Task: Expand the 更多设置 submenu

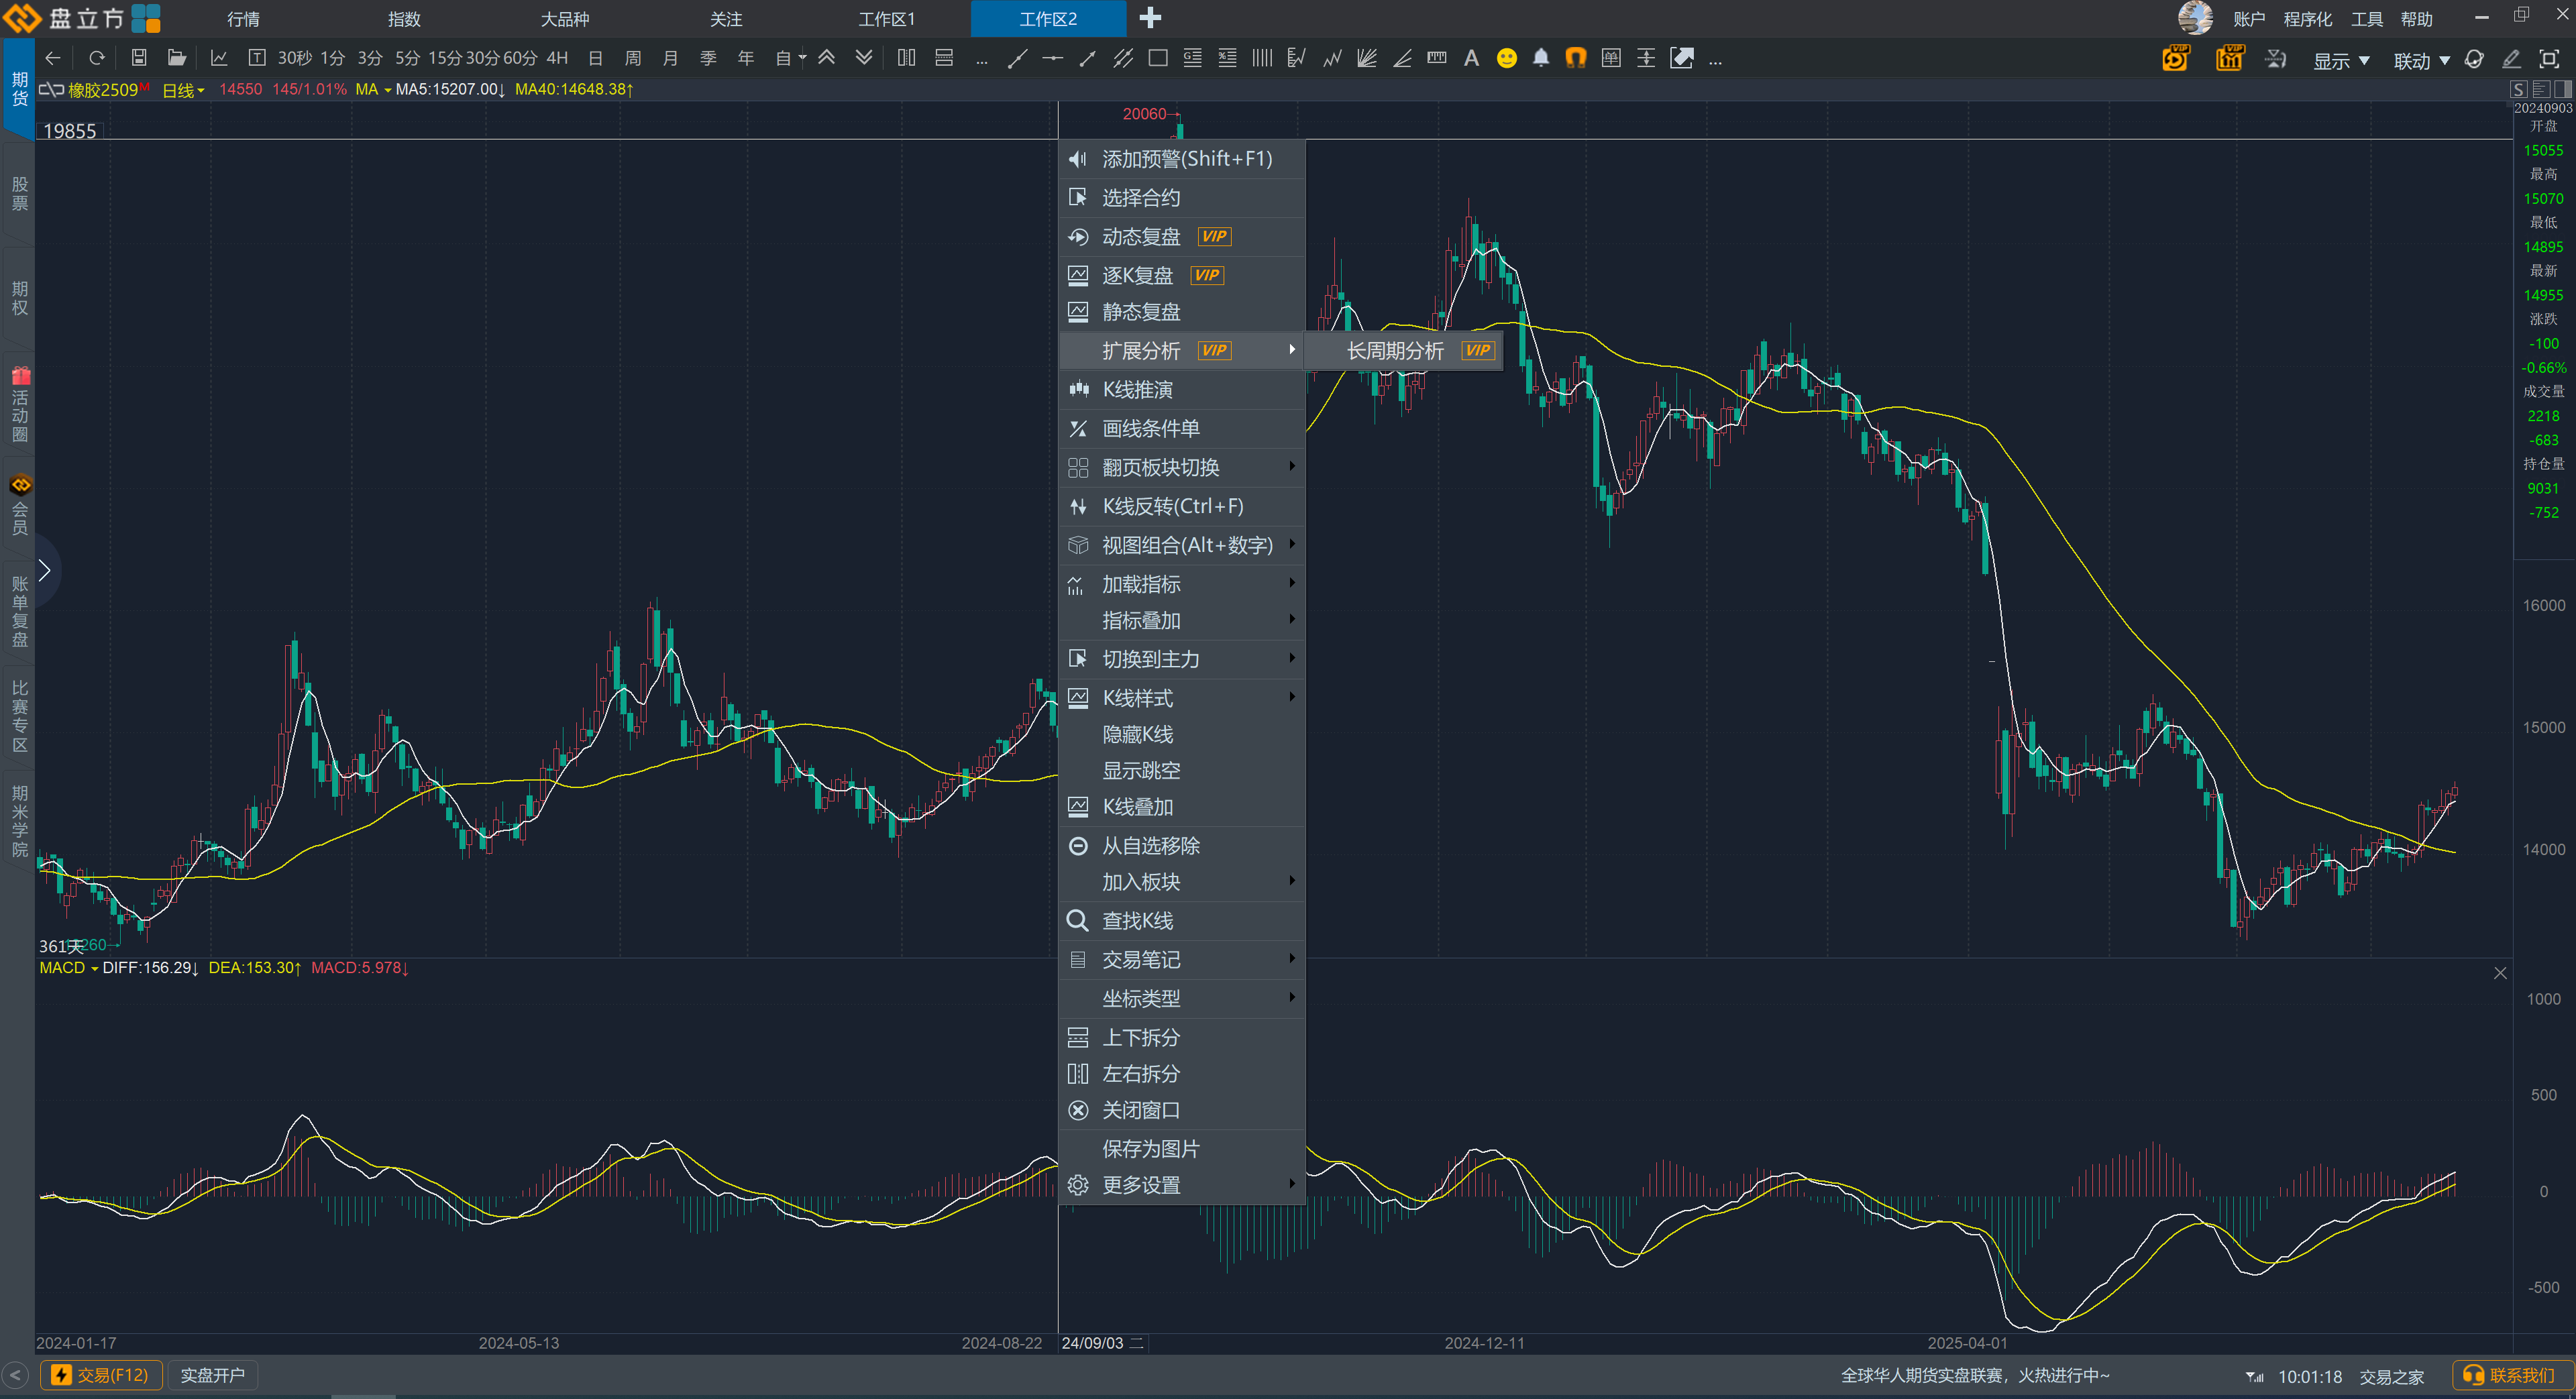Action: [1182, 1185]
